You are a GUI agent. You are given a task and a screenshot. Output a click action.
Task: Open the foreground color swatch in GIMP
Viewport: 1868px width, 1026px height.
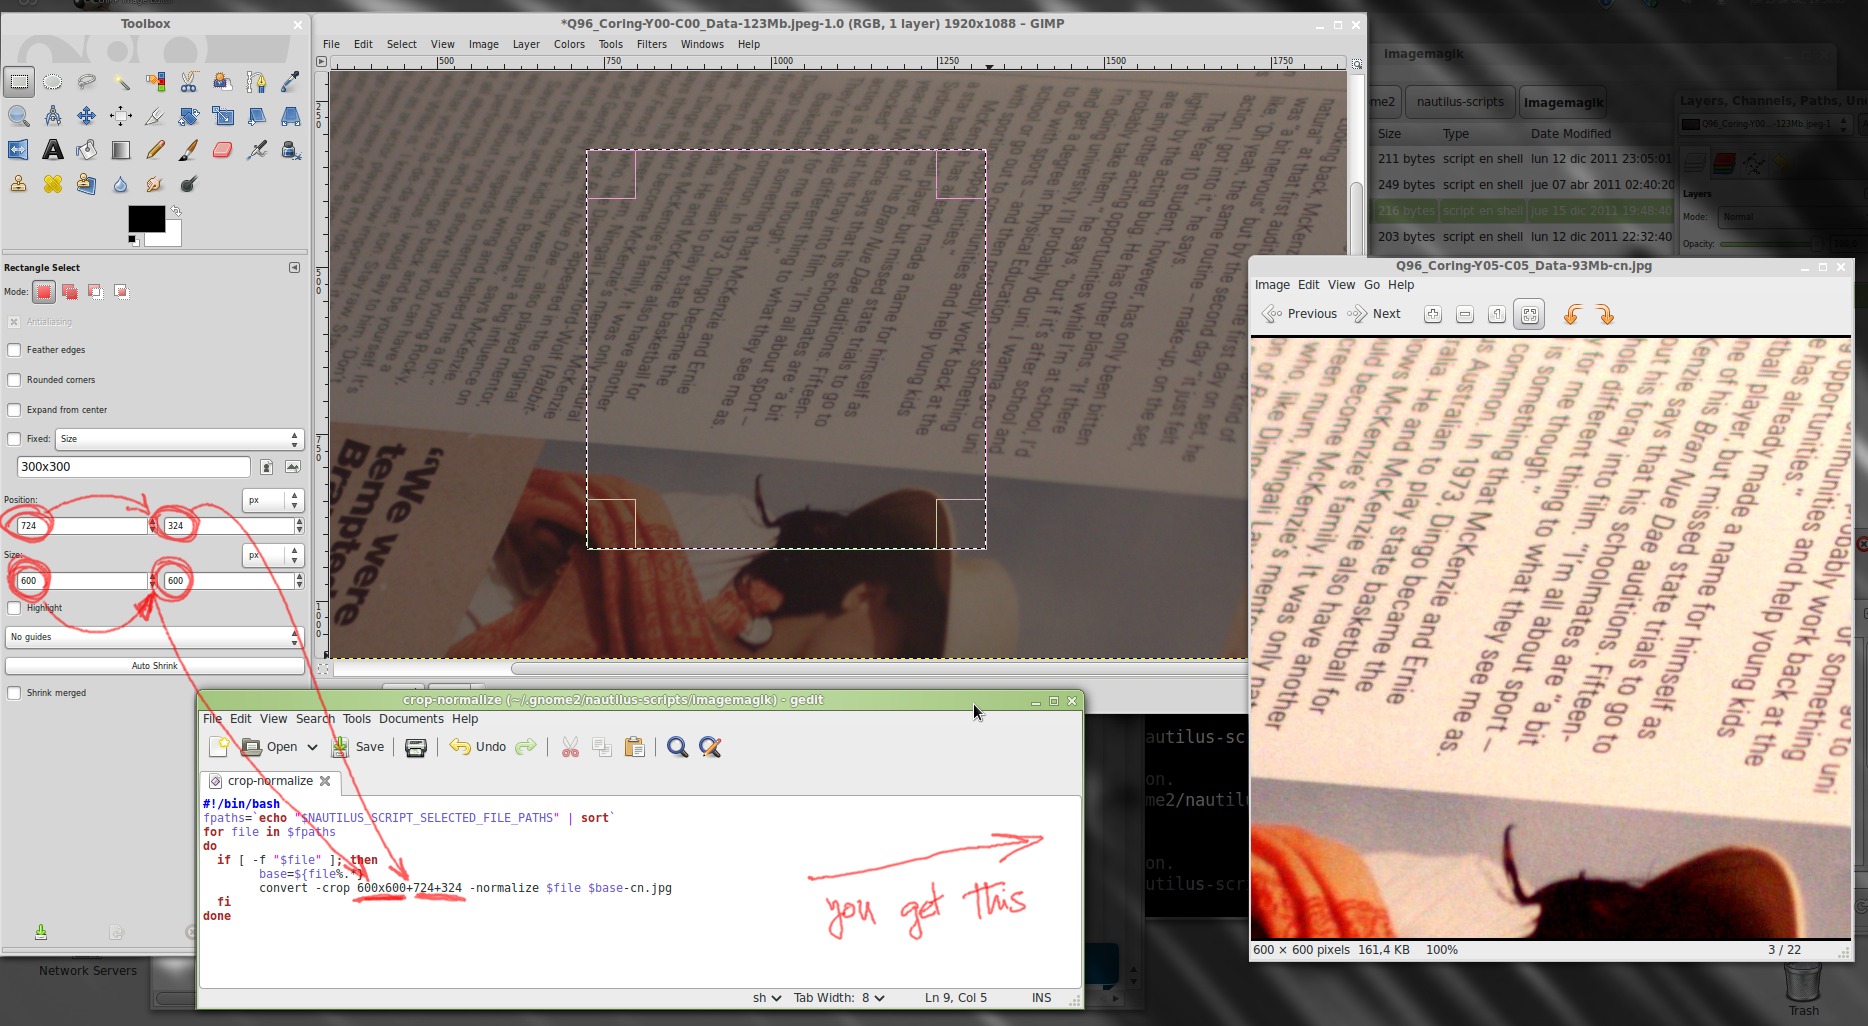(148, 220)
